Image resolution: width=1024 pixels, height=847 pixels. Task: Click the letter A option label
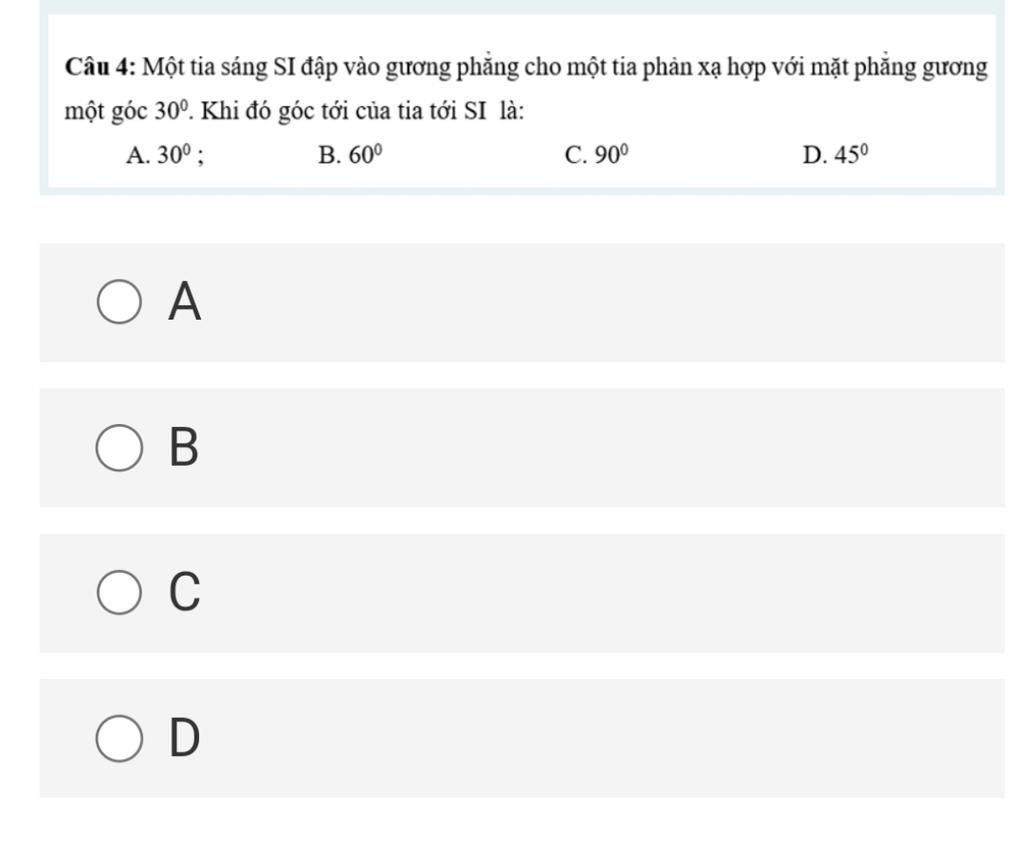pyautogui.click(x=184, y=302)
